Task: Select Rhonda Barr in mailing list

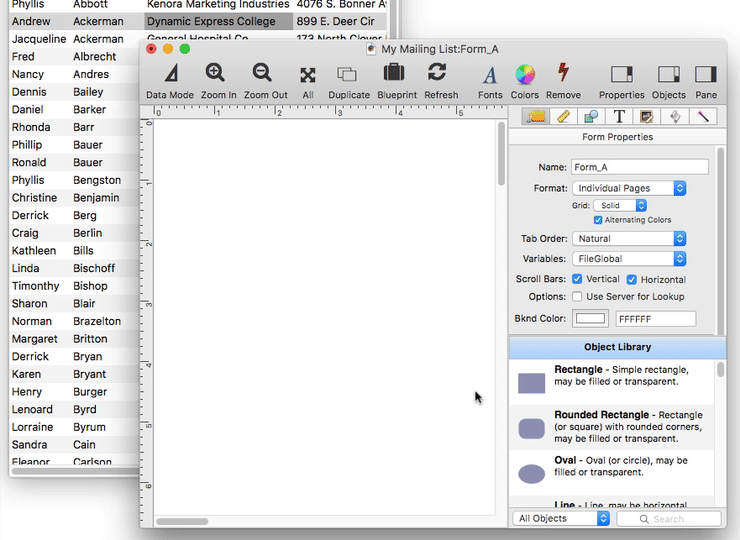Action: click(x=74, y=127)
